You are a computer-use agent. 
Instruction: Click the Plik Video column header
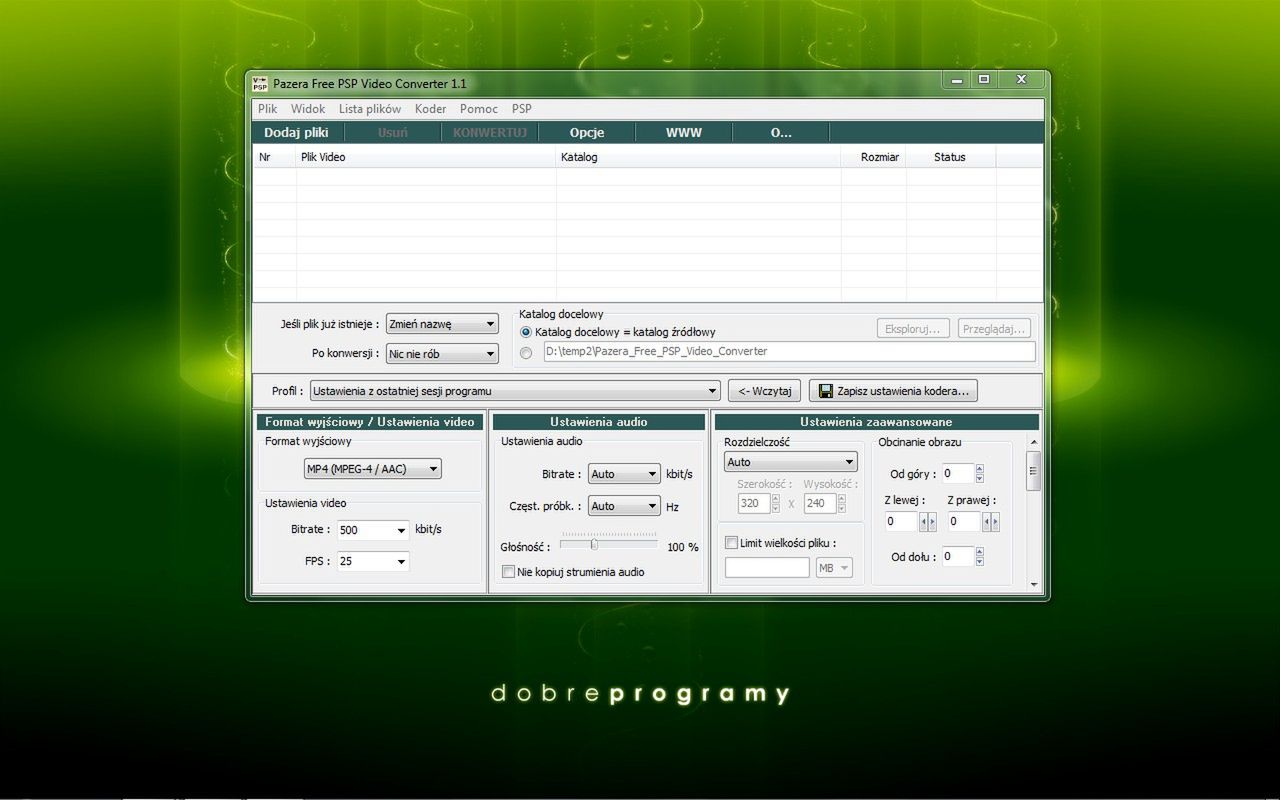[426, 157]
